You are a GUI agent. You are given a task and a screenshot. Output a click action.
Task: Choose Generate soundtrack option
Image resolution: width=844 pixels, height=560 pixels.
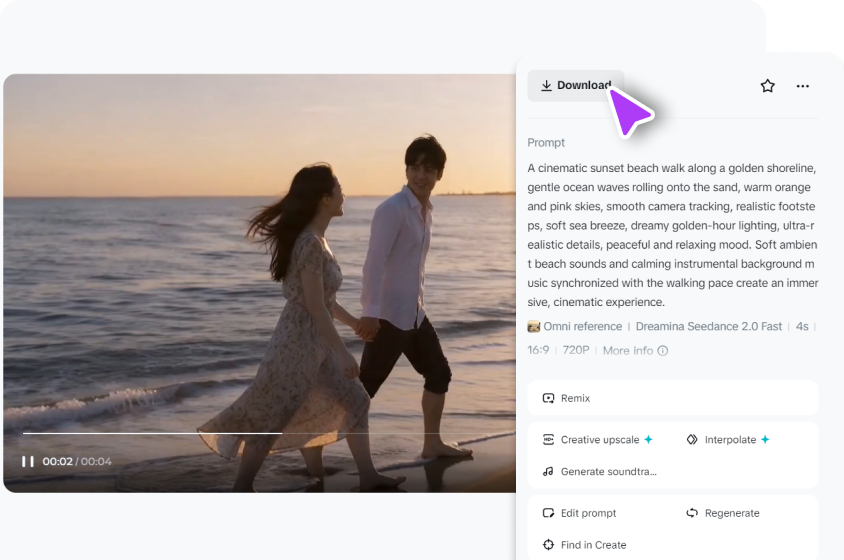(599, 471)
